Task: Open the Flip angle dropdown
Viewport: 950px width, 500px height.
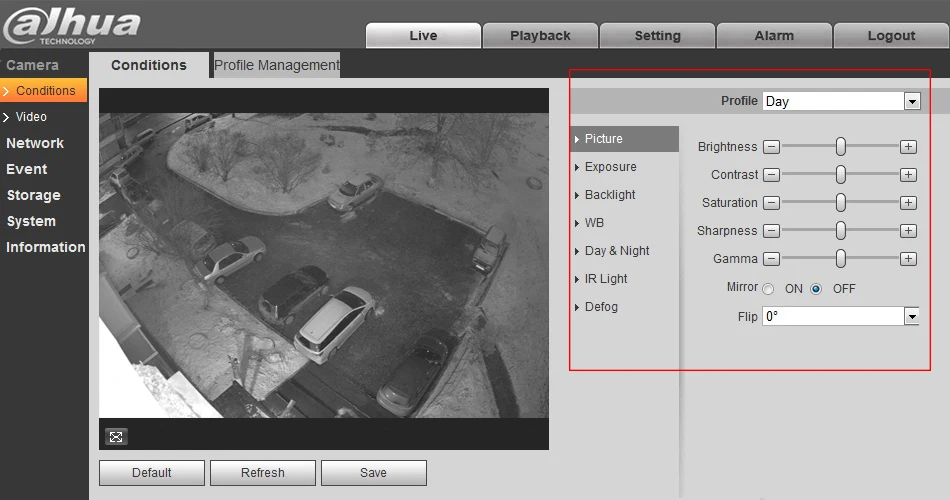Action: (840, 316)
